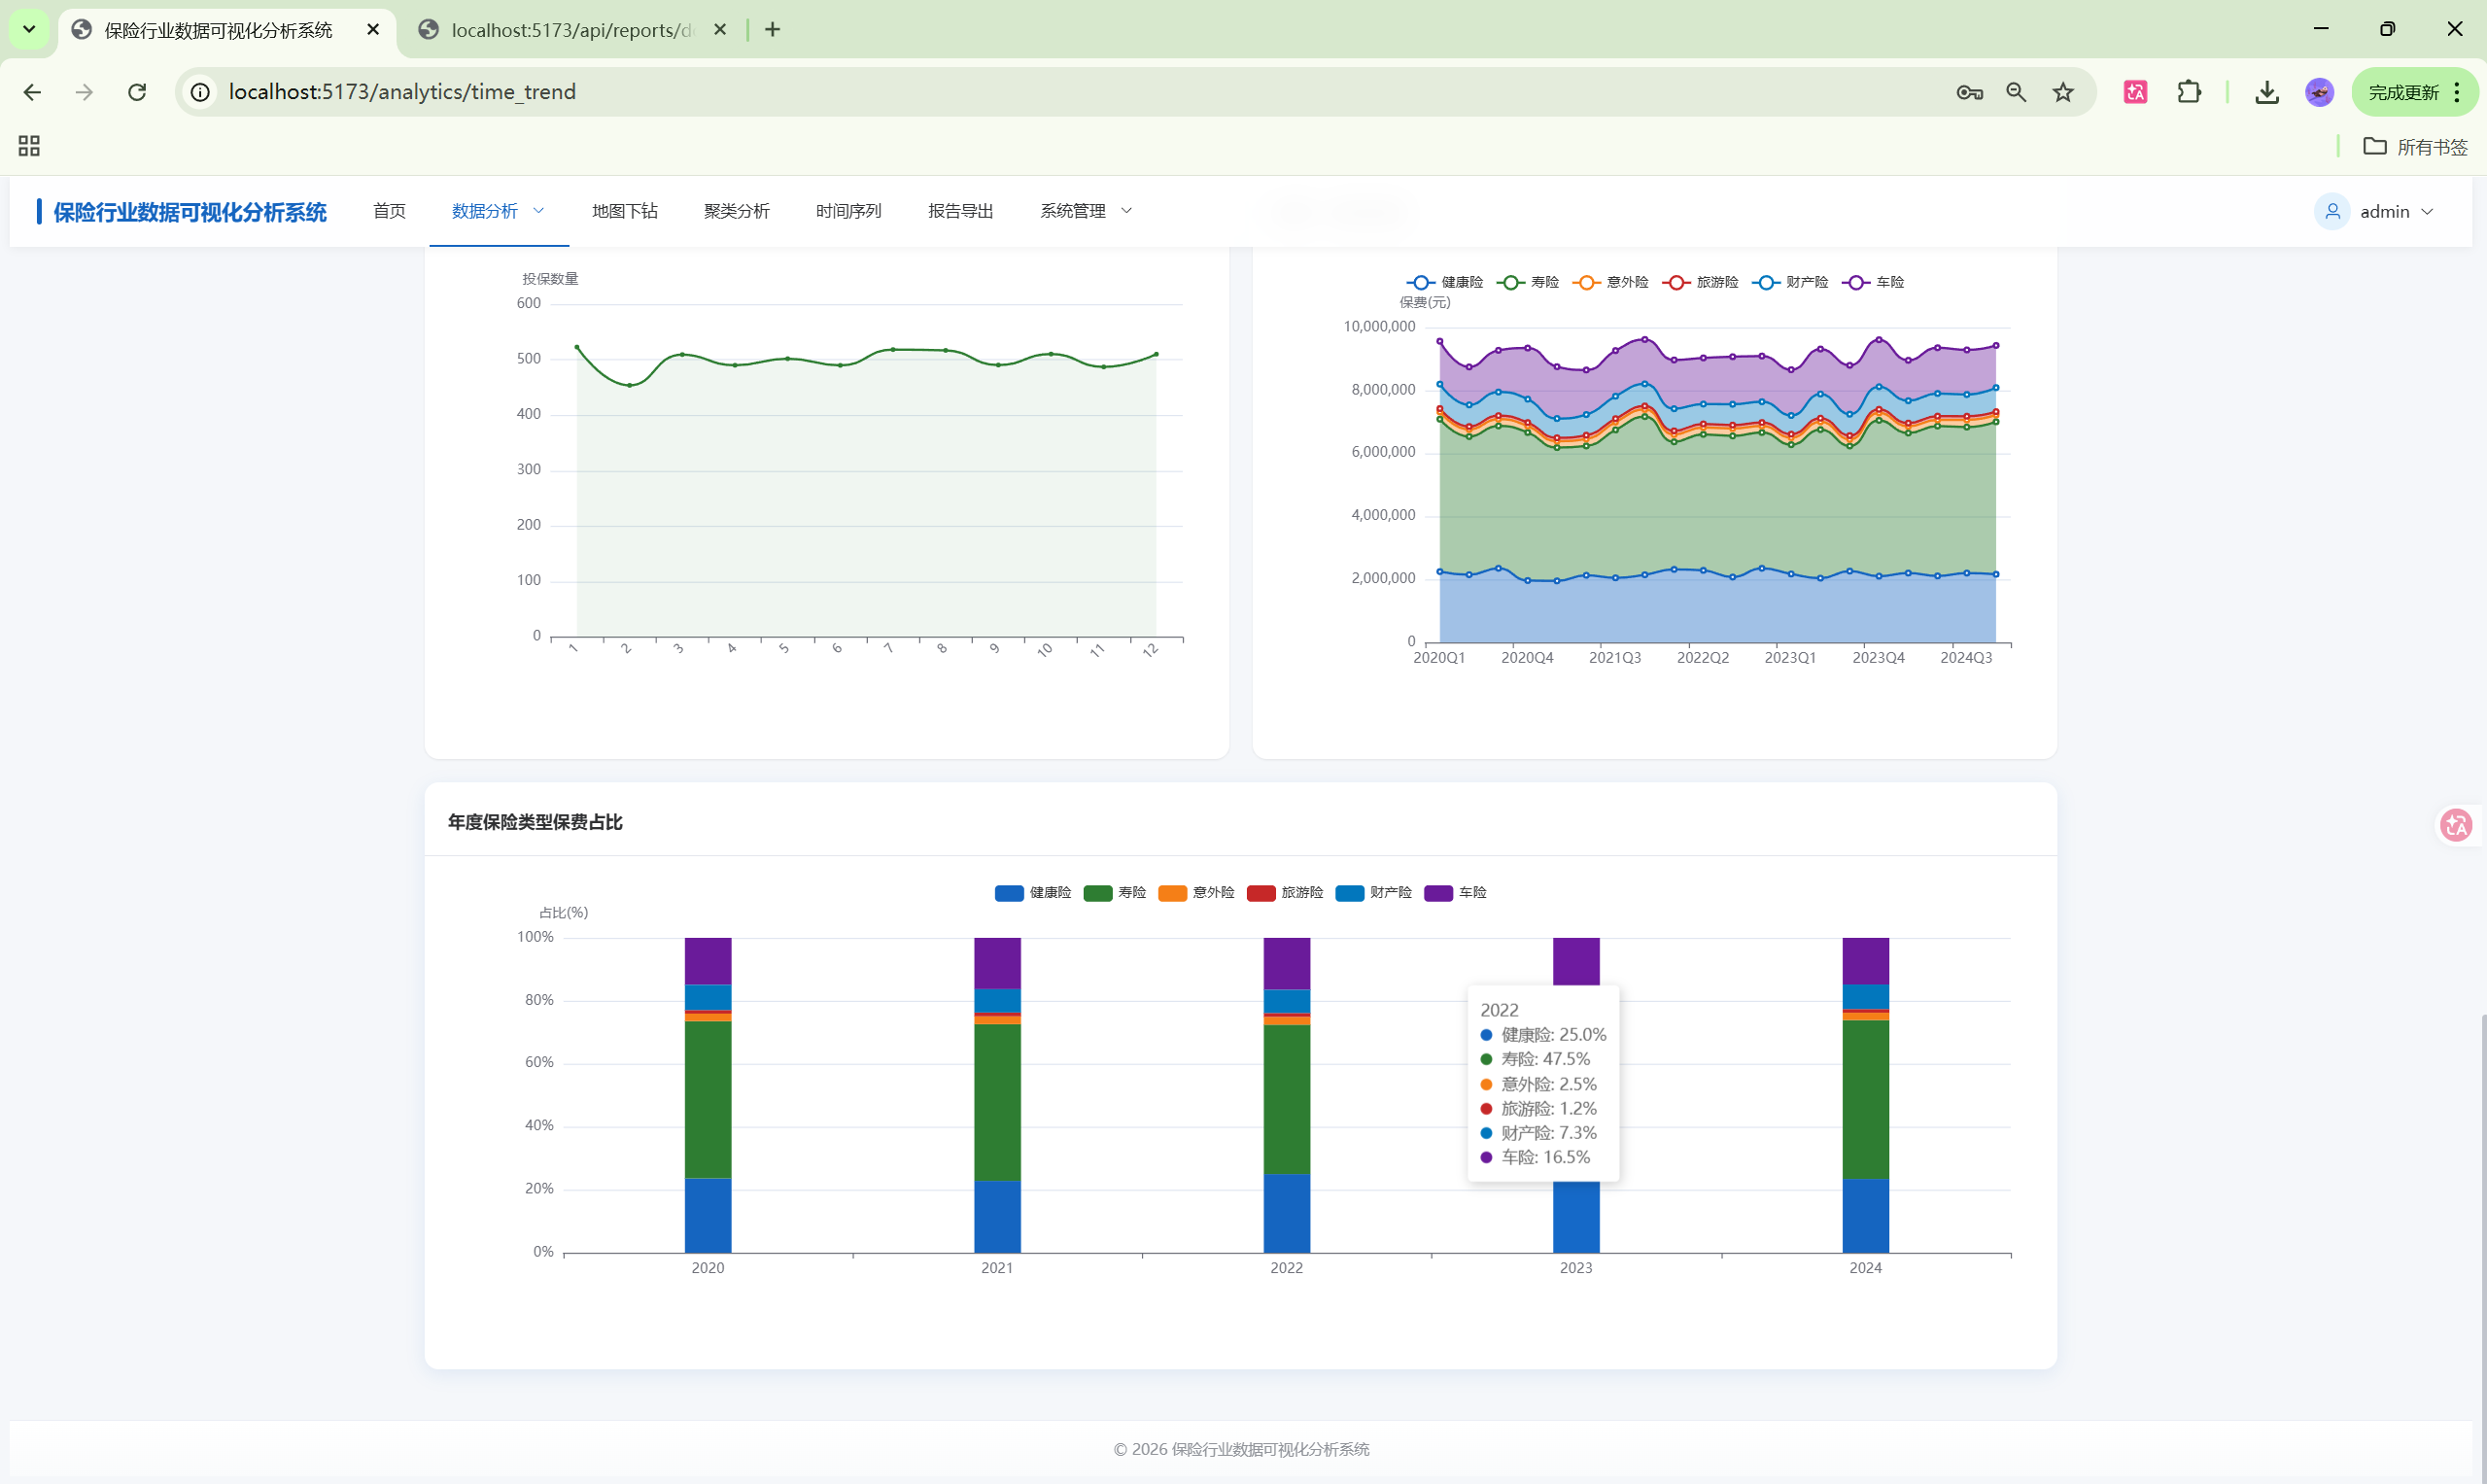2487x1484 pixels.
Task: Open the 系统管理 dropdown menu
Action: tap(1085, 211)
